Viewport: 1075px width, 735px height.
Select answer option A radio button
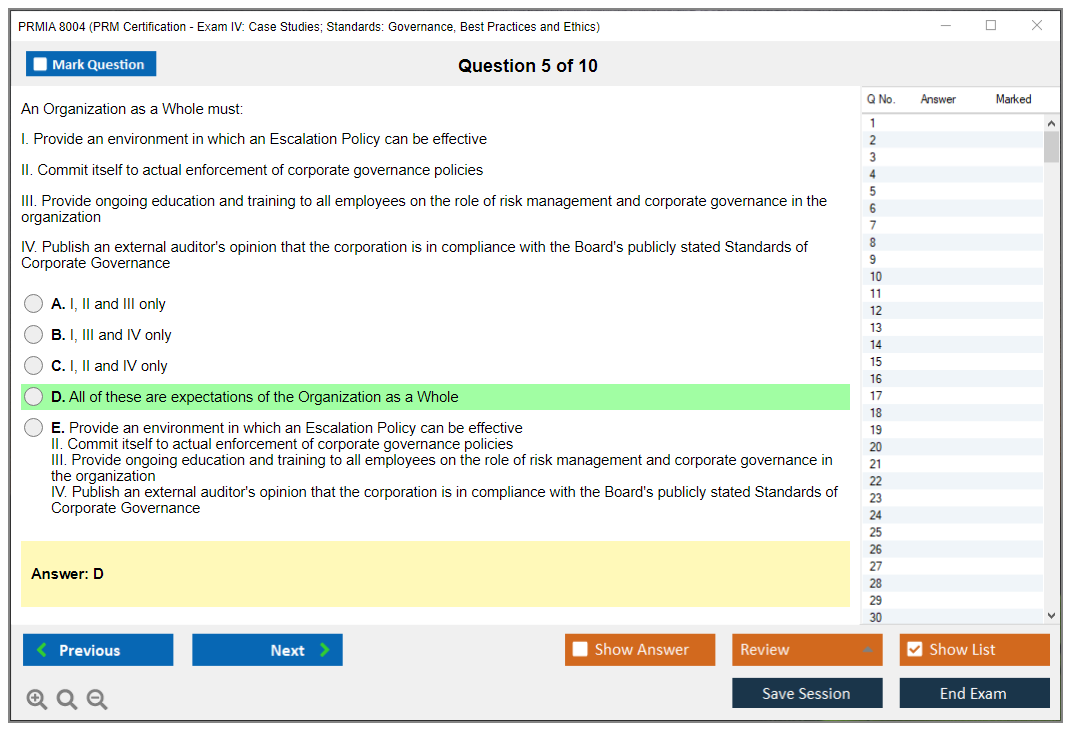[34, 304]
